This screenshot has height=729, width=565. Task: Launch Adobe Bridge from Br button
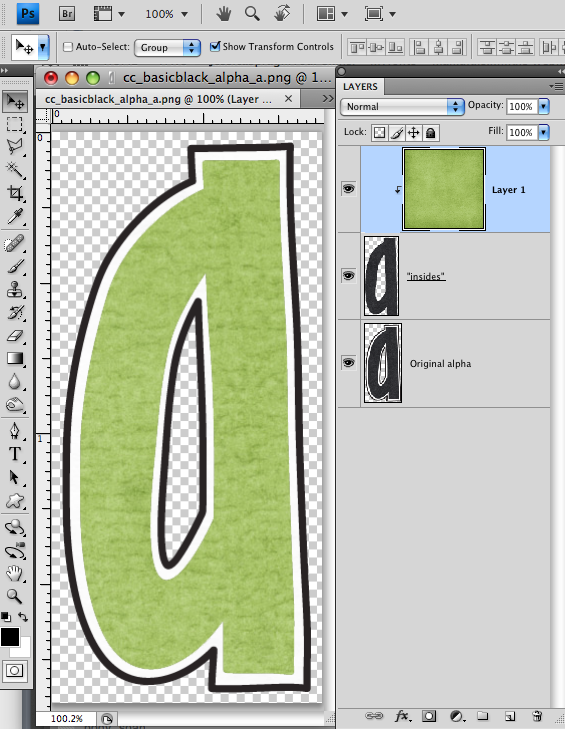tap(67, 14)
